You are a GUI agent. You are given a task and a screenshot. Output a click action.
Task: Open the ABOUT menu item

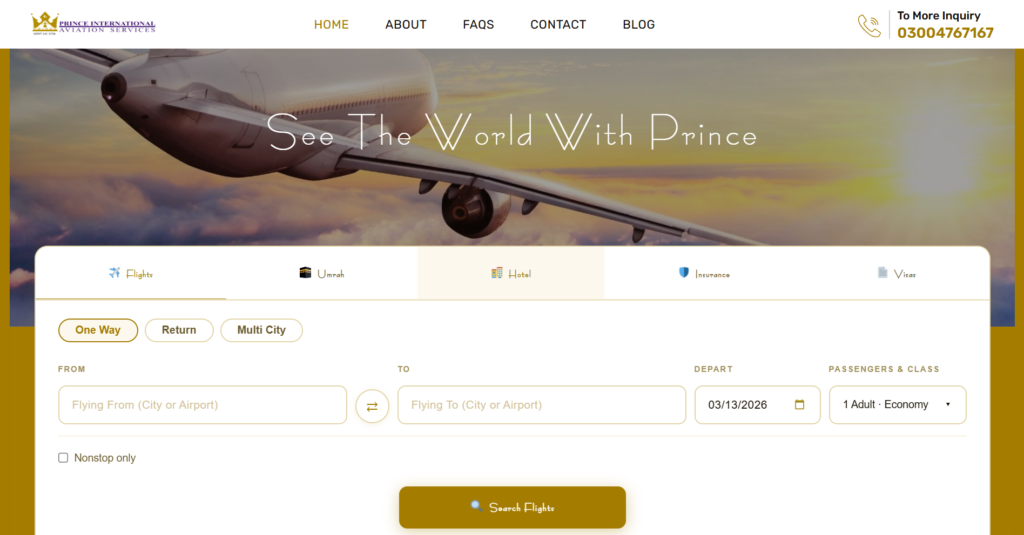point(406,25)
